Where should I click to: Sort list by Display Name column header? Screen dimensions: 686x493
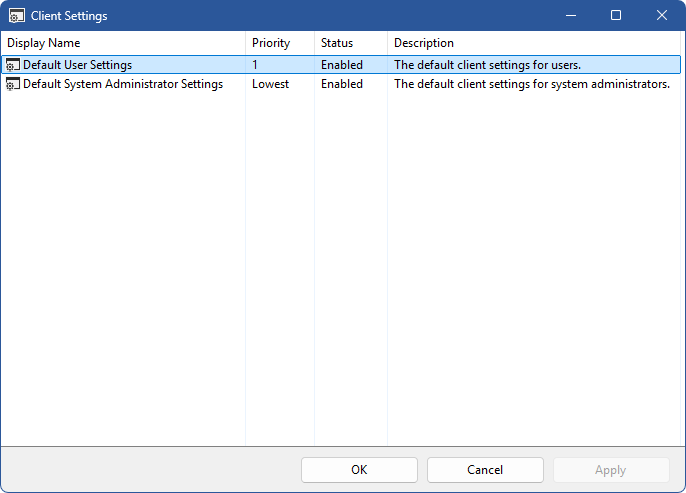[x=44, y=43]
